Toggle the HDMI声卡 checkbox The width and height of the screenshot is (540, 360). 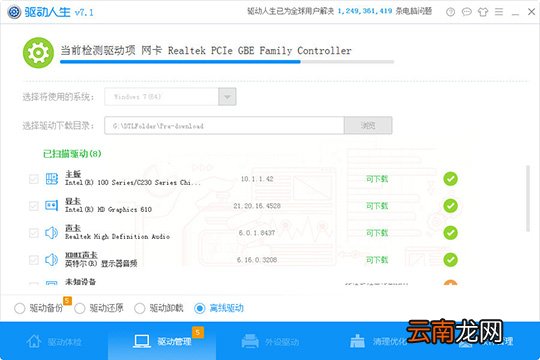pos(34,260)
